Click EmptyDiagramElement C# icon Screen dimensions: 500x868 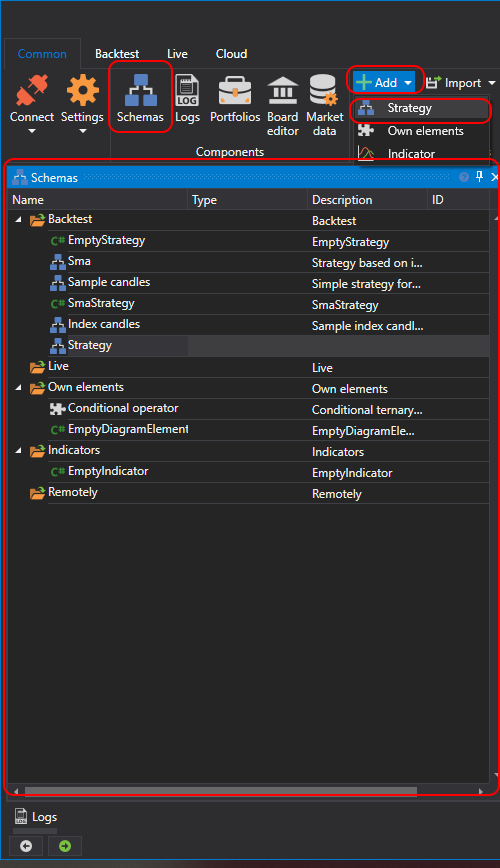[58, 430]
